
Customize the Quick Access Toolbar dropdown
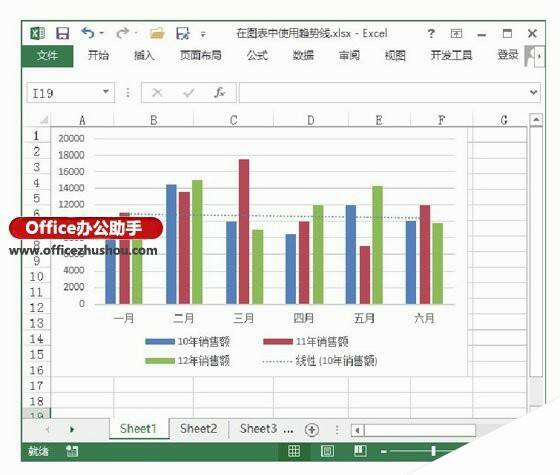pos(203,34)
